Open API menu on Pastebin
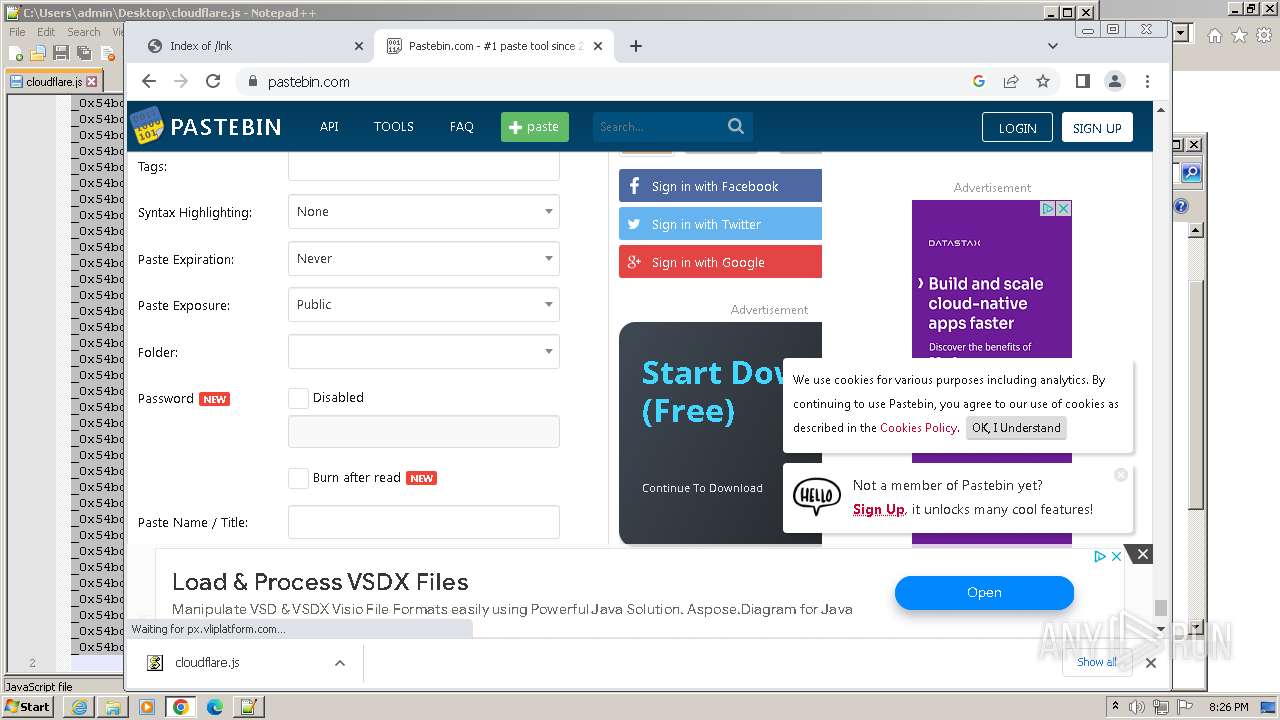 329,127
